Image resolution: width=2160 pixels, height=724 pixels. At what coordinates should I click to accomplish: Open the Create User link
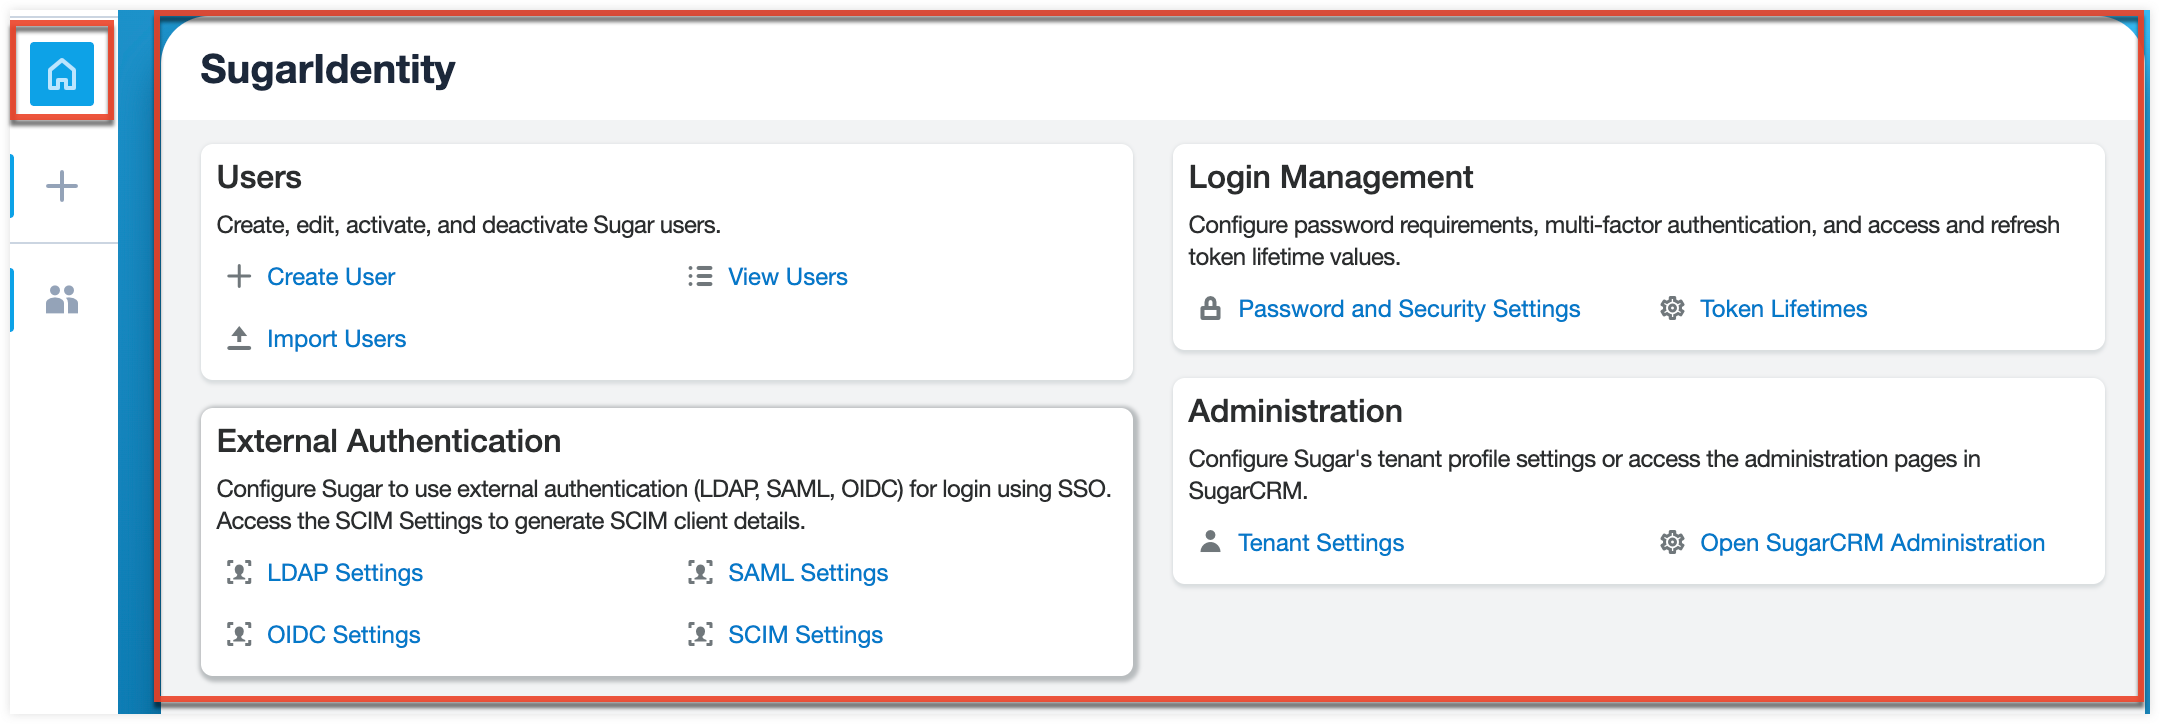[x=331, y=277]
